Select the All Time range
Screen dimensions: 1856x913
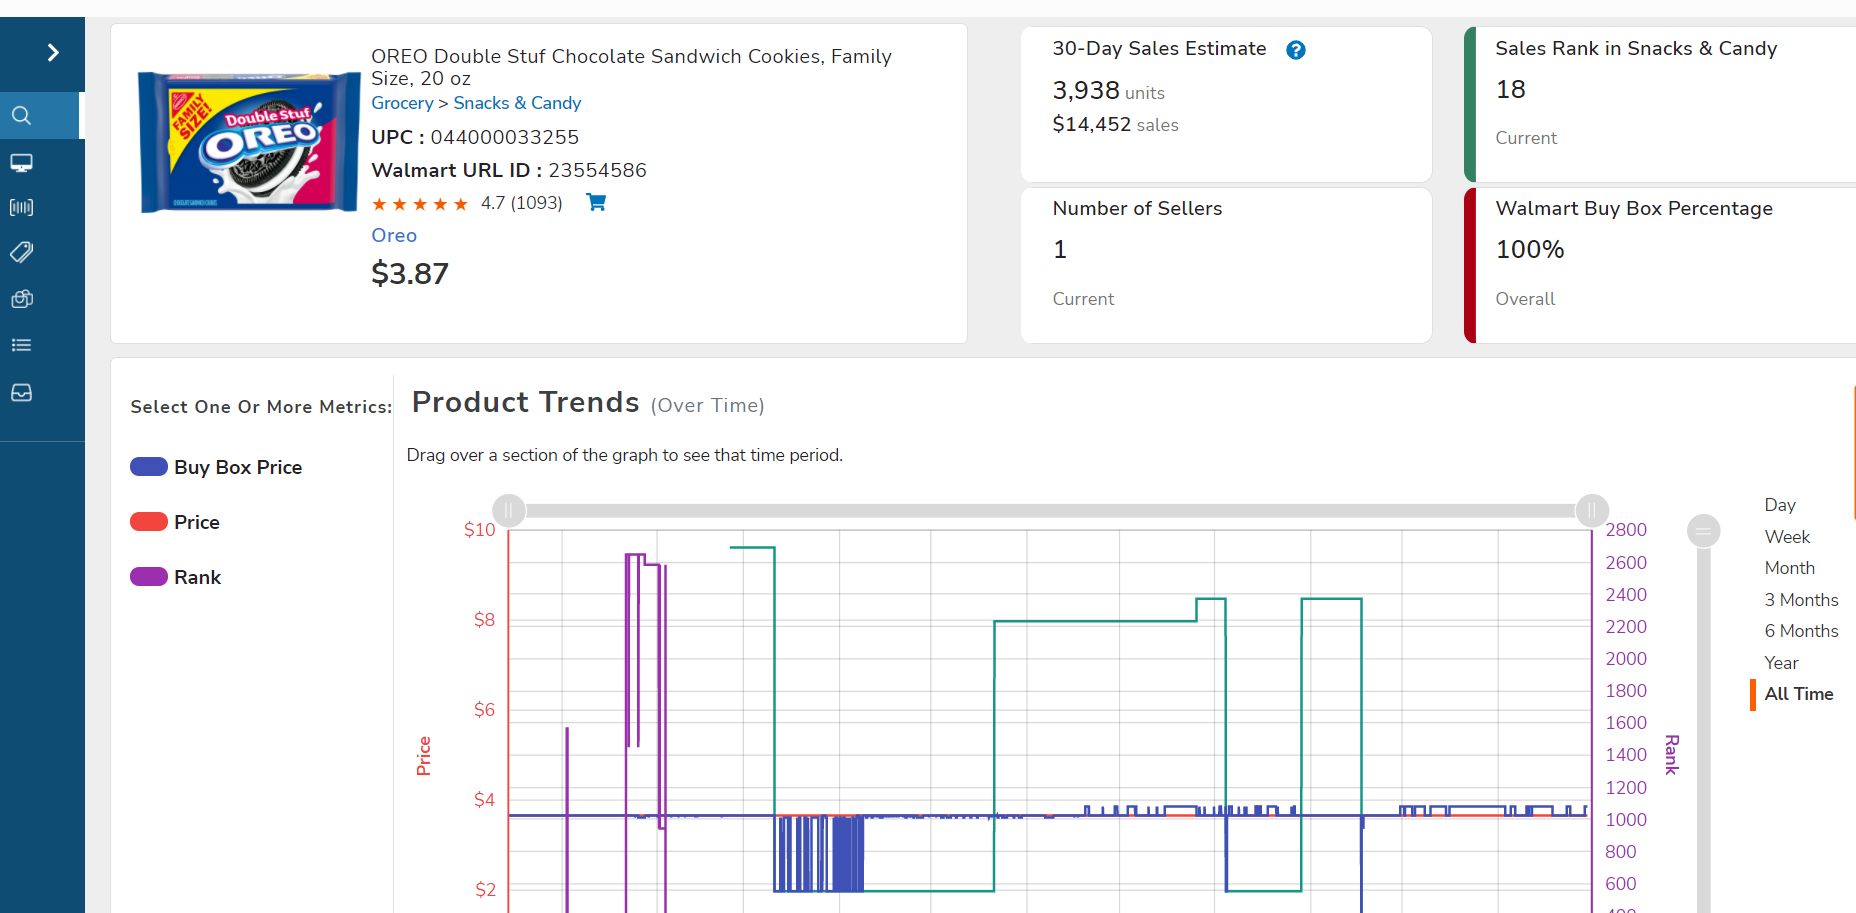(1798, 694)
